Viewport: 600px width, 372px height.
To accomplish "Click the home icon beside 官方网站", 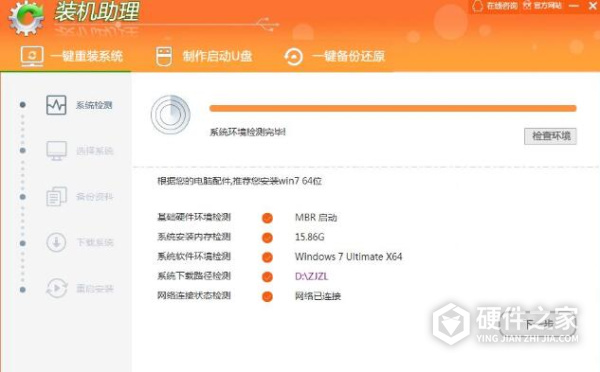I will [x=527, y=5].
